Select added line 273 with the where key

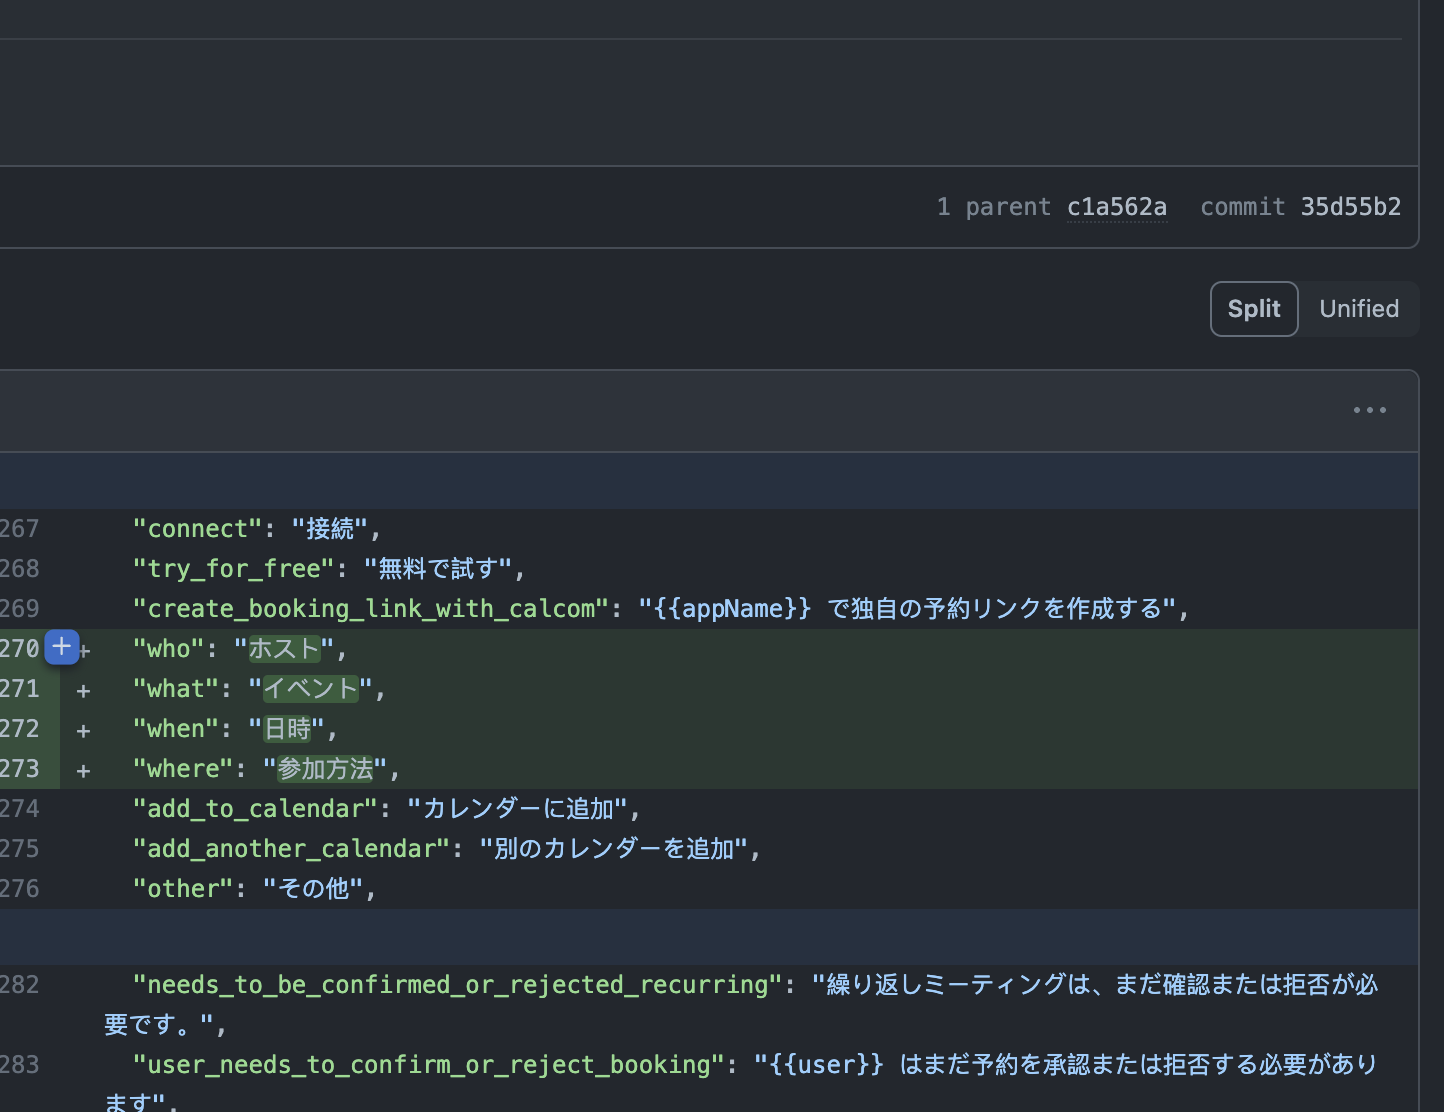(x=20, y=768)
